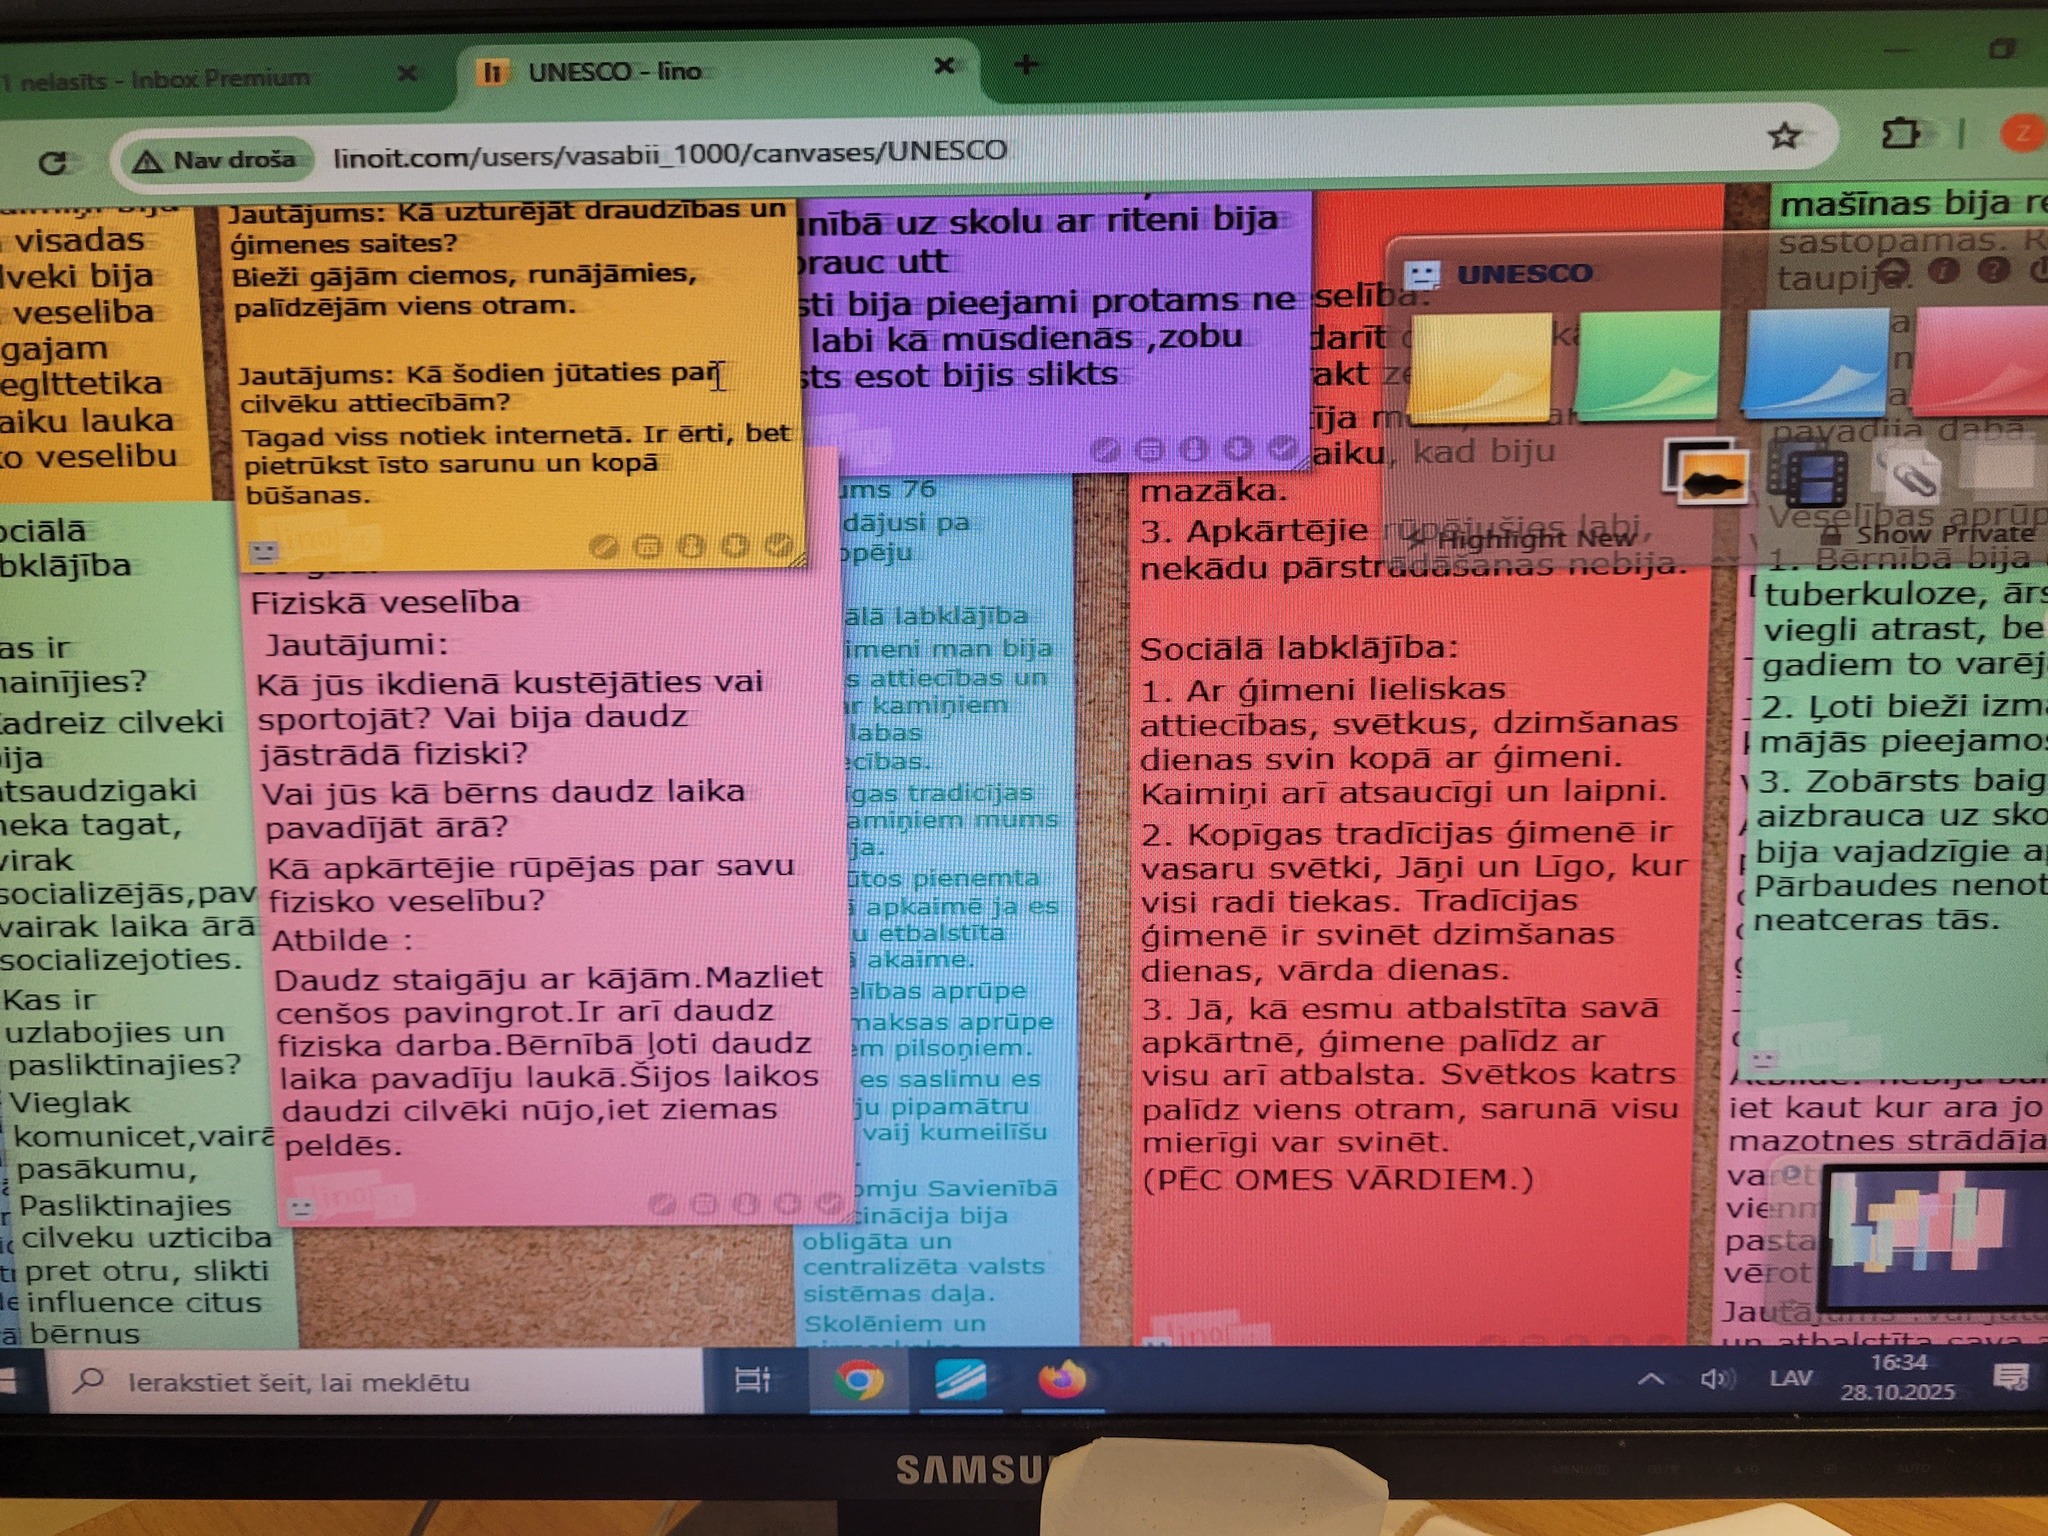
Task: Set due date on orange sticky note
Action: coord(647,546)
